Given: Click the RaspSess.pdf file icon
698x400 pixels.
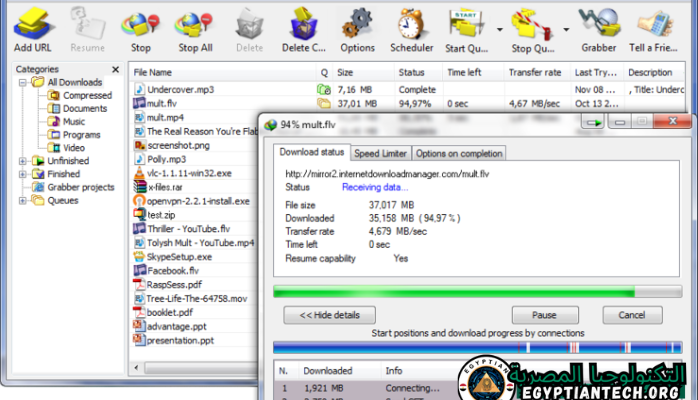Looking at the screenshot, I should 139,284.
